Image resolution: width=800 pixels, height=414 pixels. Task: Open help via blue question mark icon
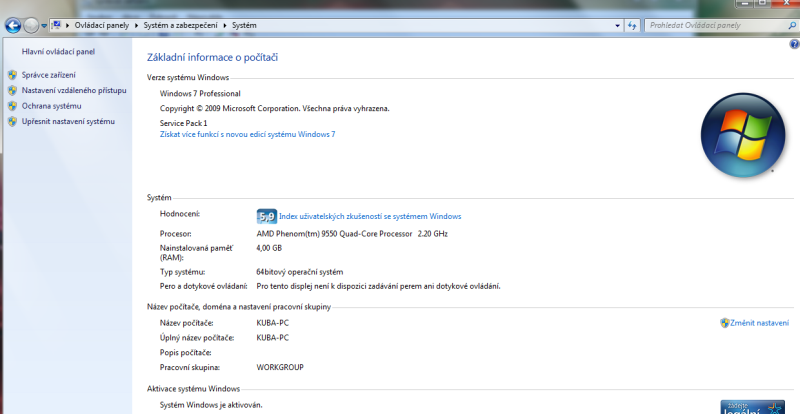pos(794,44)
